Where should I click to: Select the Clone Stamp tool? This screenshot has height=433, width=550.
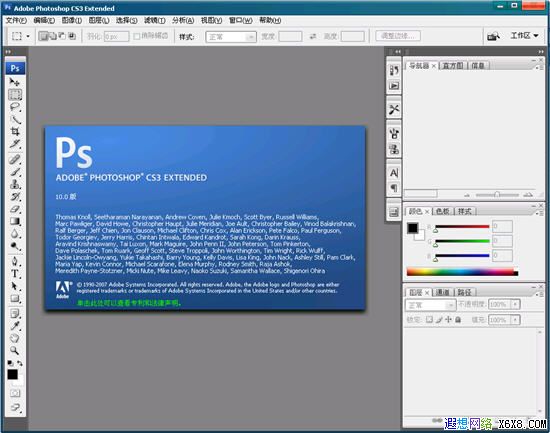click(15, 184)
